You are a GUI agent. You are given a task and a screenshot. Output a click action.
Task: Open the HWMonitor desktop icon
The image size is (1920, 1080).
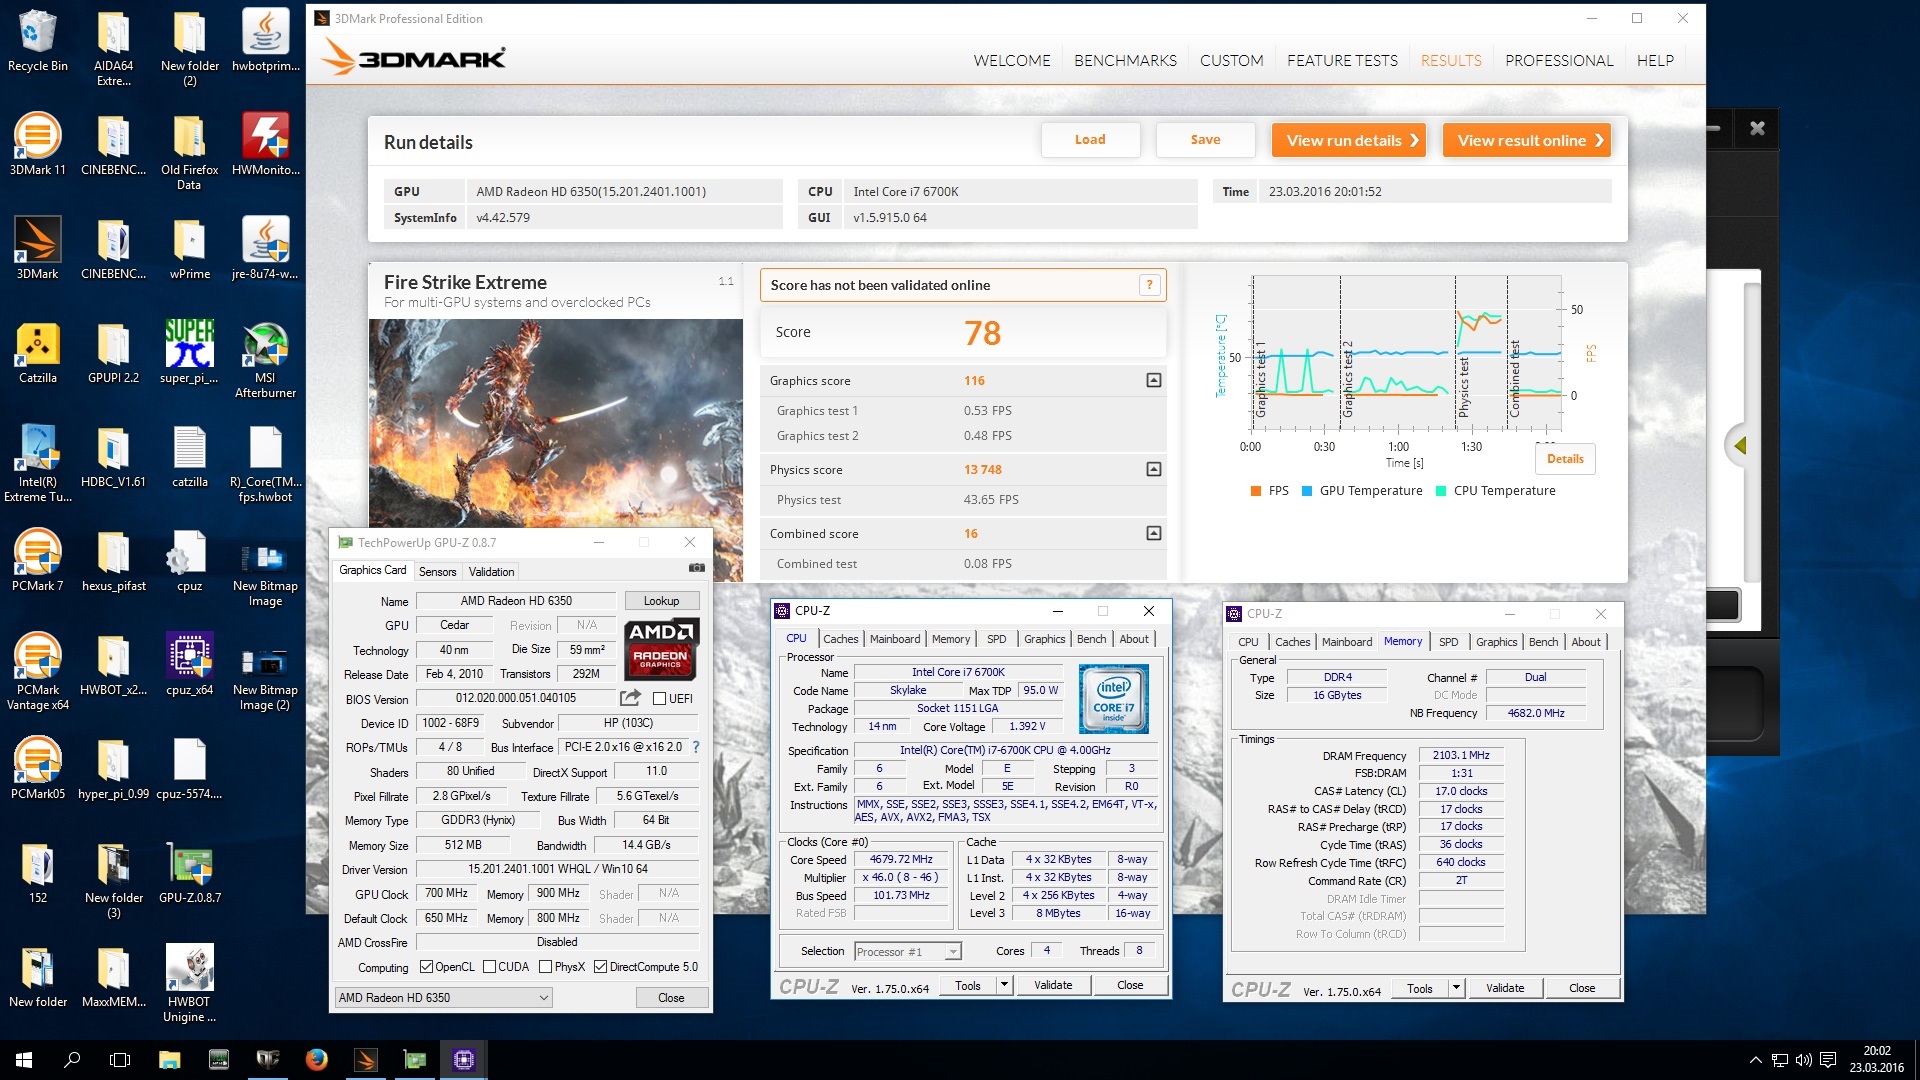coord(265,145)
